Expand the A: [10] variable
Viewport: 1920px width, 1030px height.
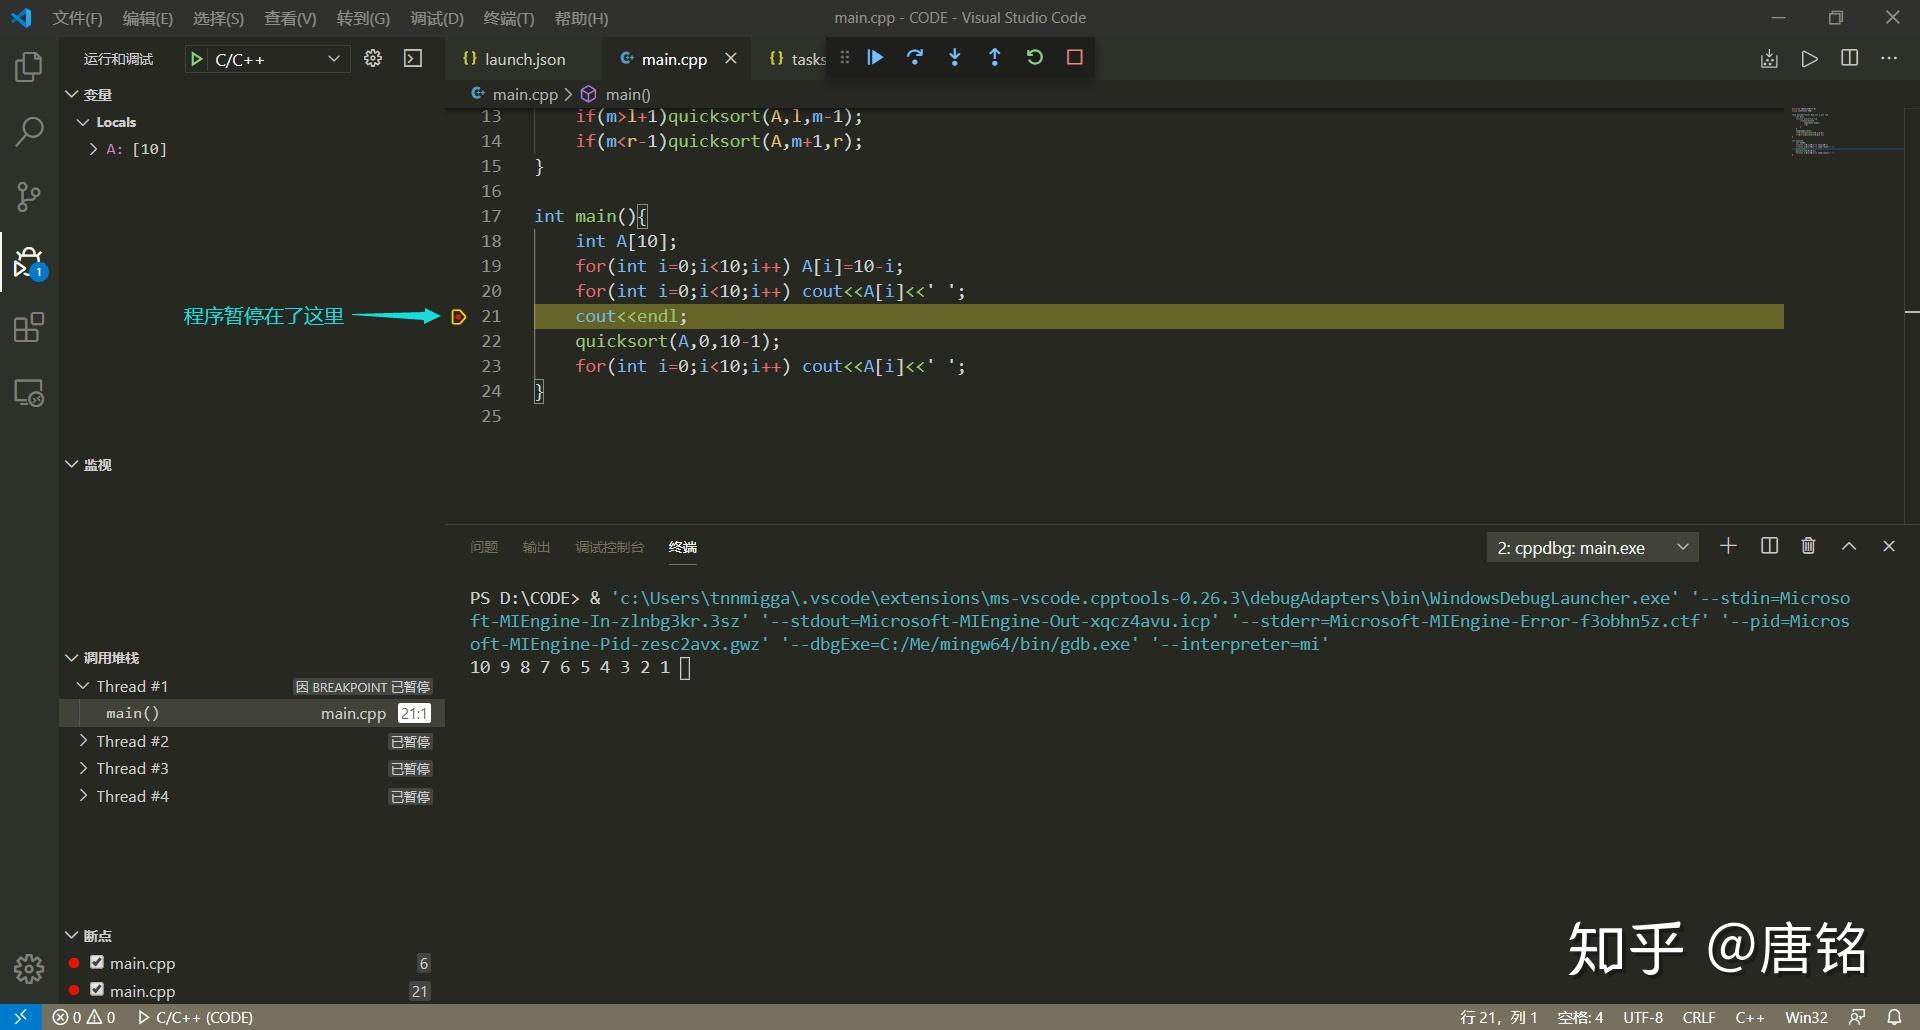[x=93, y=149]
